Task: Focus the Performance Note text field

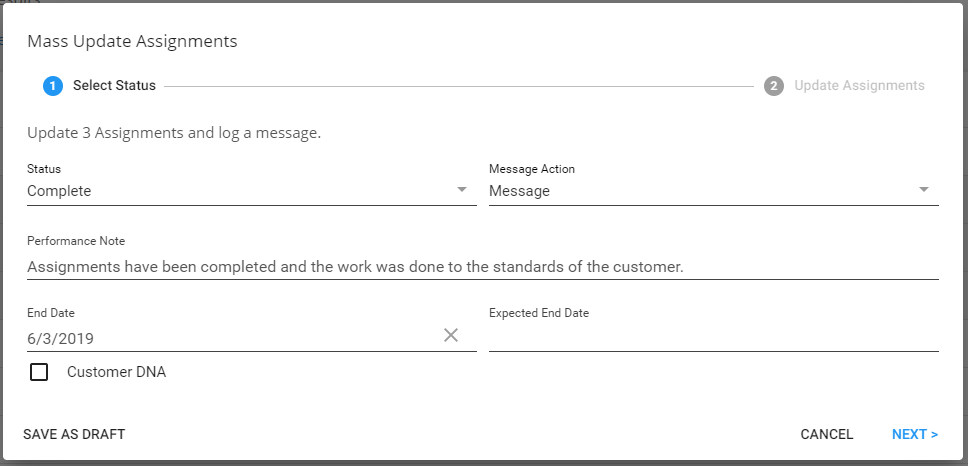Action: coord(482,267)
